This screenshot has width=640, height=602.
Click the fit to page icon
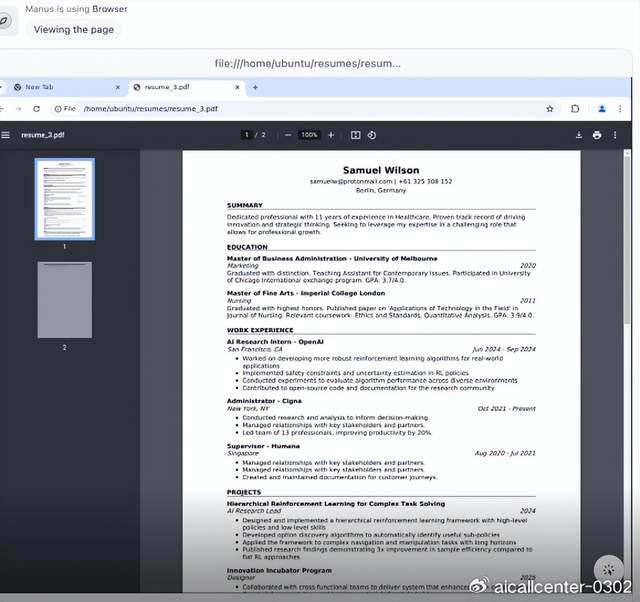click(x=356, y=135)
